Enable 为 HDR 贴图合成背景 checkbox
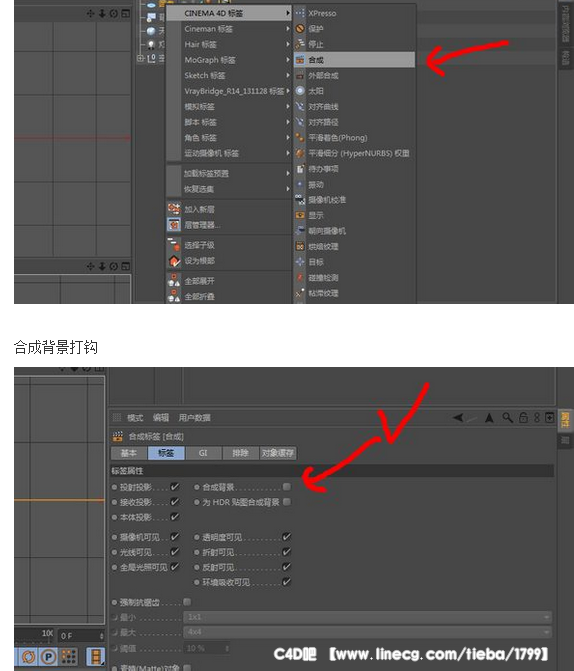The width and height of the screenshot is (574, 671). point(287,502)
